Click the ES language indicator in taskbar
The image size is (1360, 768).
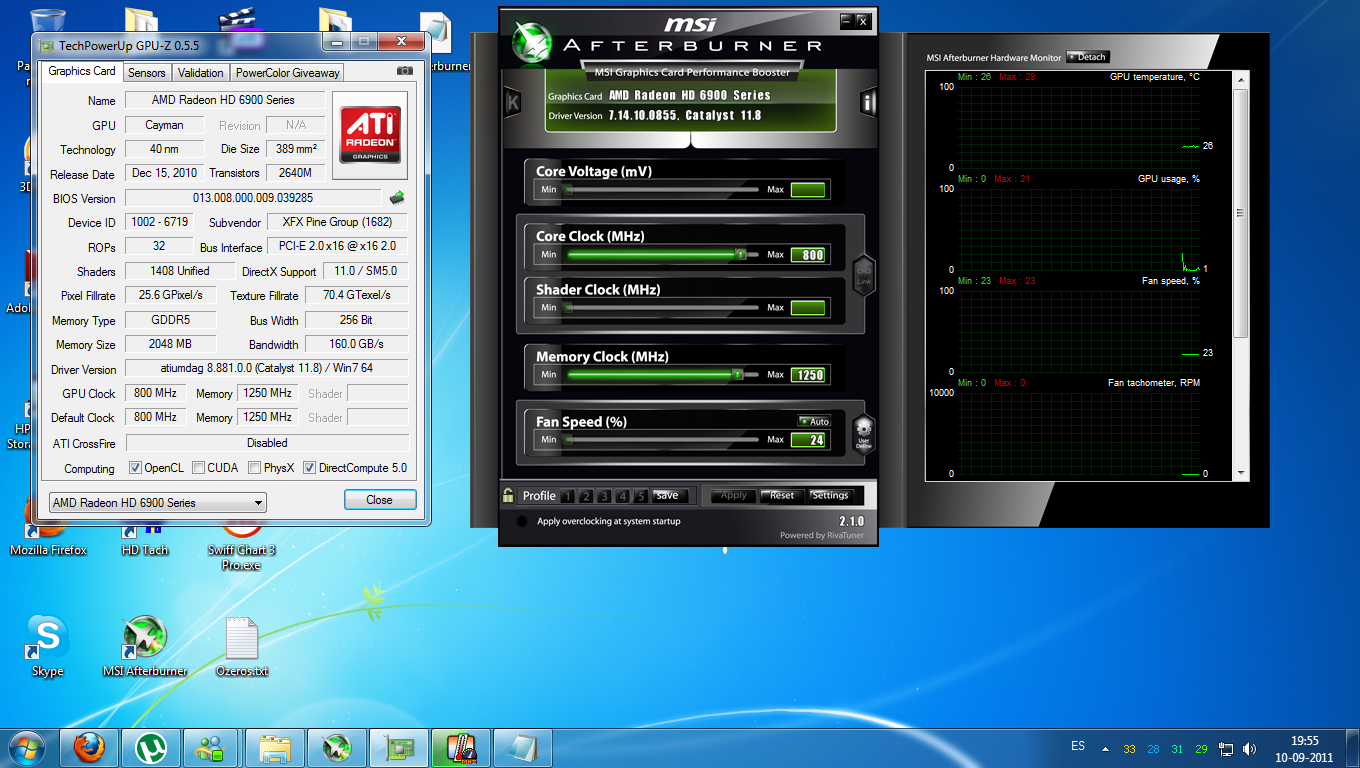click(x=1077, y=746)
